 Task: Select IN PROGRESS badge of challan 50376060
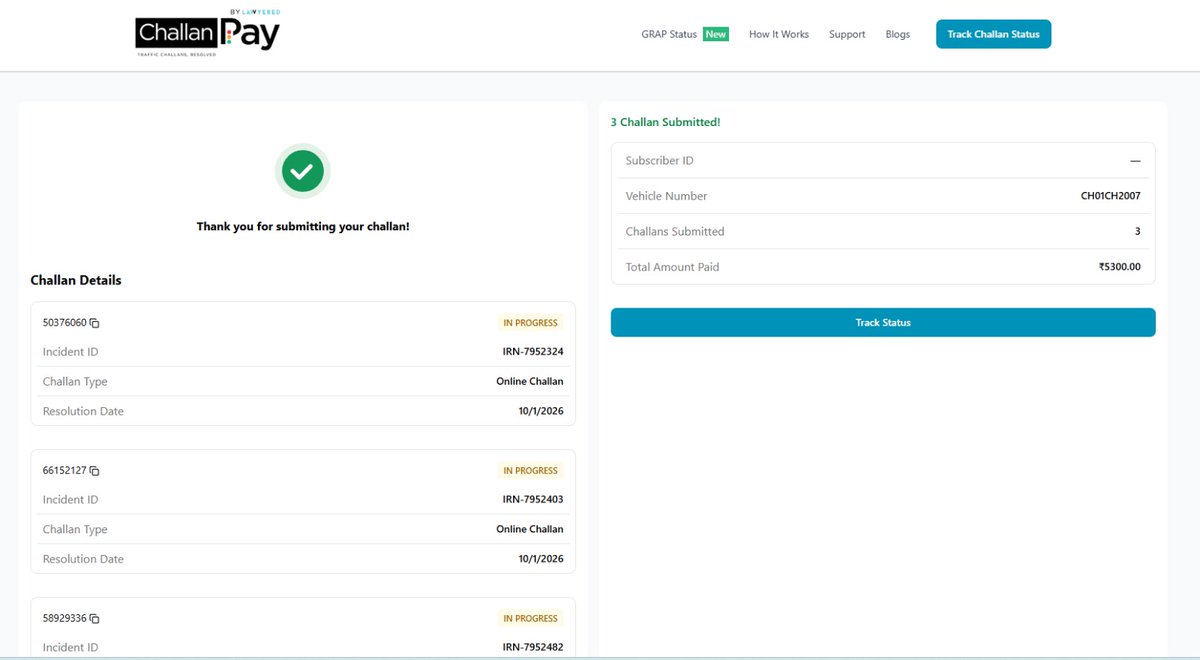[x=530, y=323]
